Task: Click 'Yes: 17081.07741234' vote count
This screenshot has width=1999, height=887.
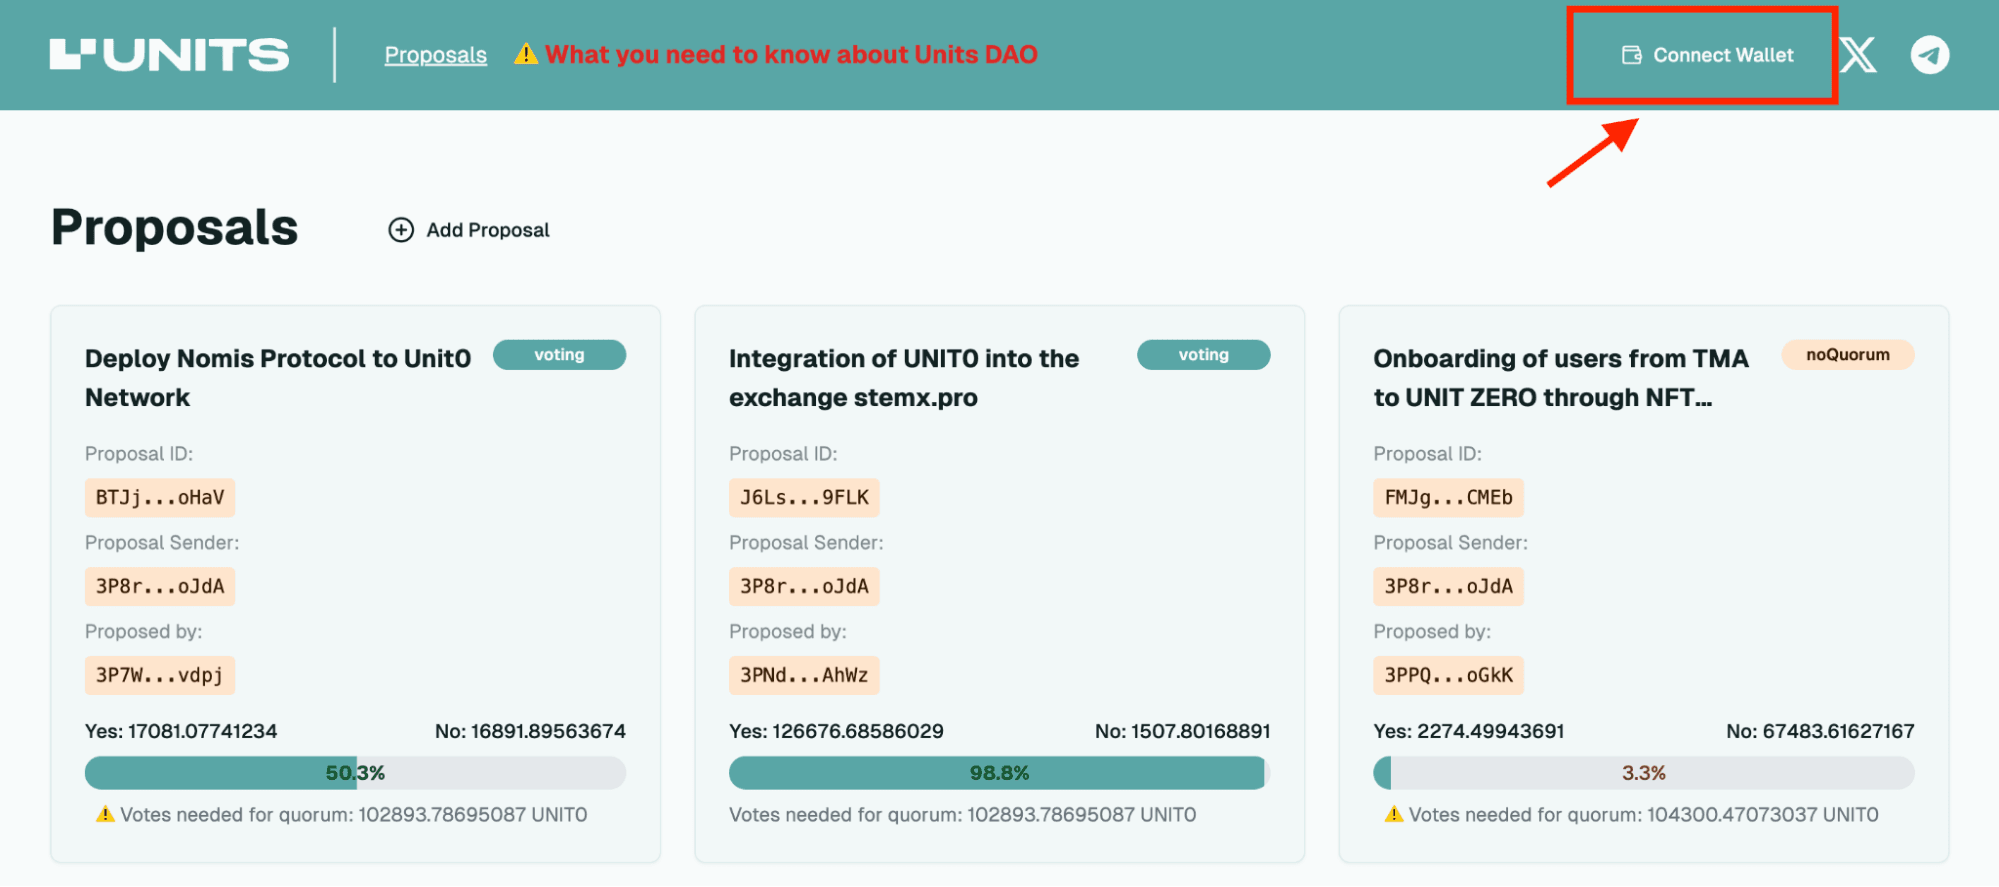Action: coord(181,731)
